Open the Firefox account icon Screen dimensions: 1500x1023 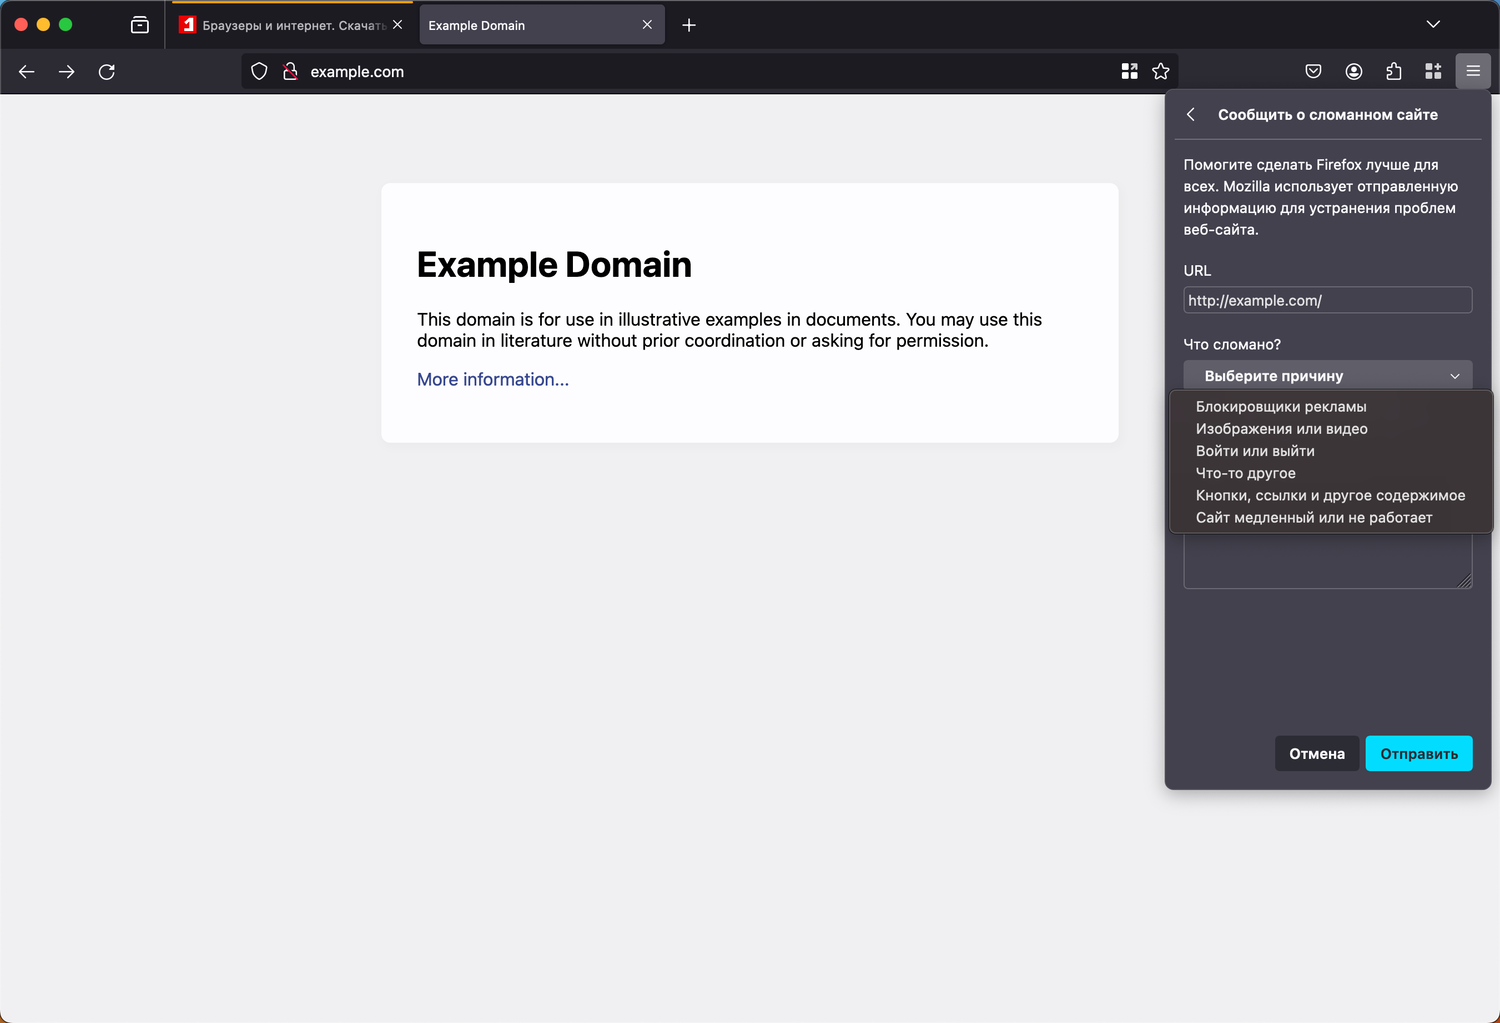pos(1353,71)
